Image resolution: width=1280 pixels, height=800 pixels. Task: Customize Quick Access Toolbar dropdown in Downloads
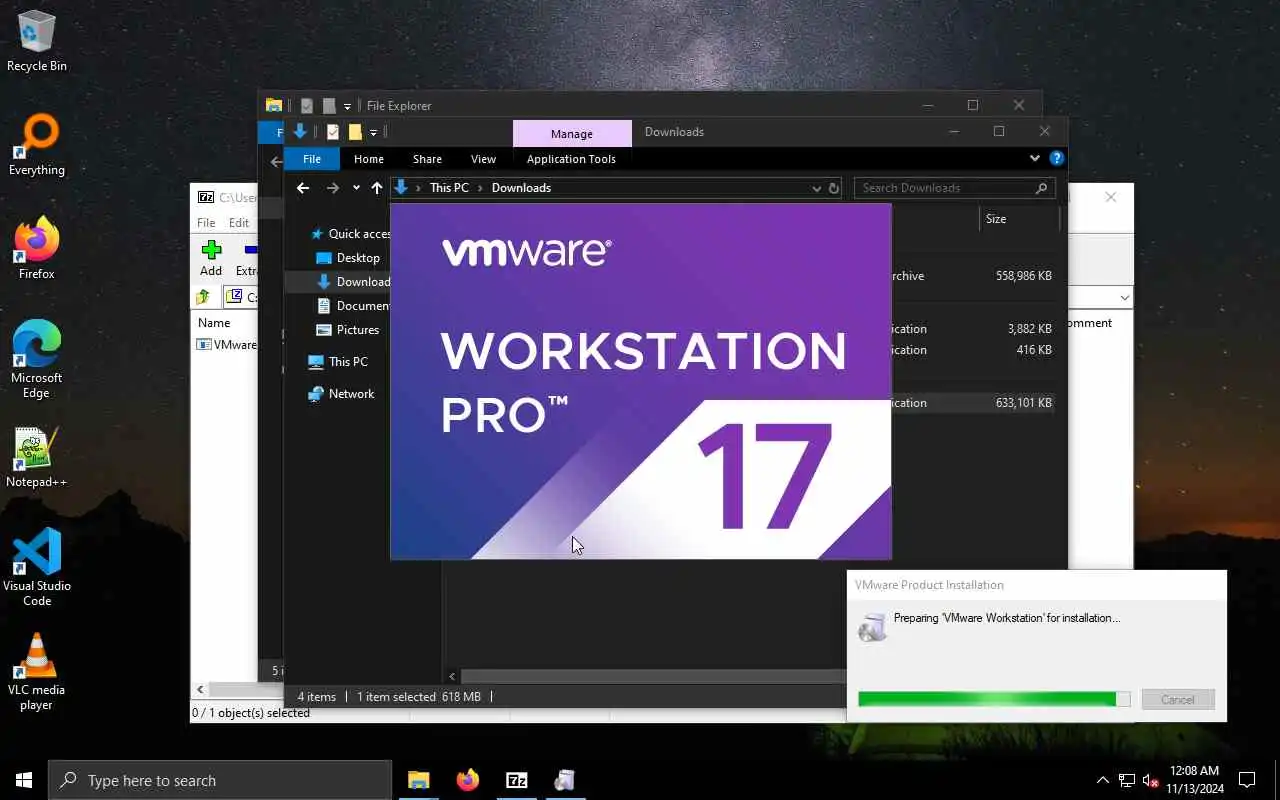[x=373, y=132]
